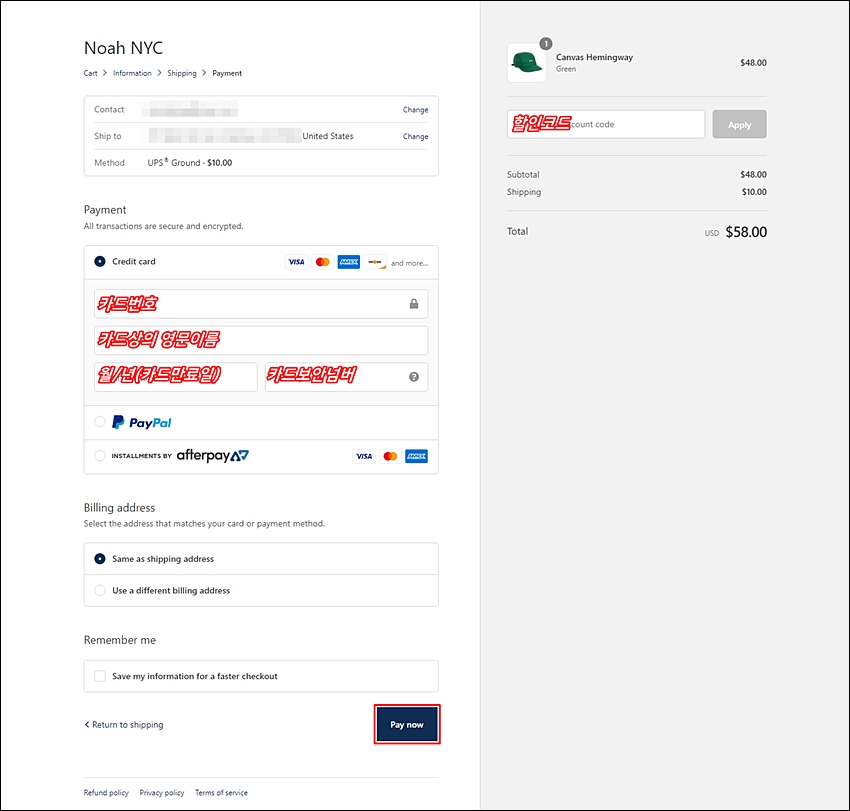Focus the card security code field
The height and width of the screenshot is (811, 850).
346,377
